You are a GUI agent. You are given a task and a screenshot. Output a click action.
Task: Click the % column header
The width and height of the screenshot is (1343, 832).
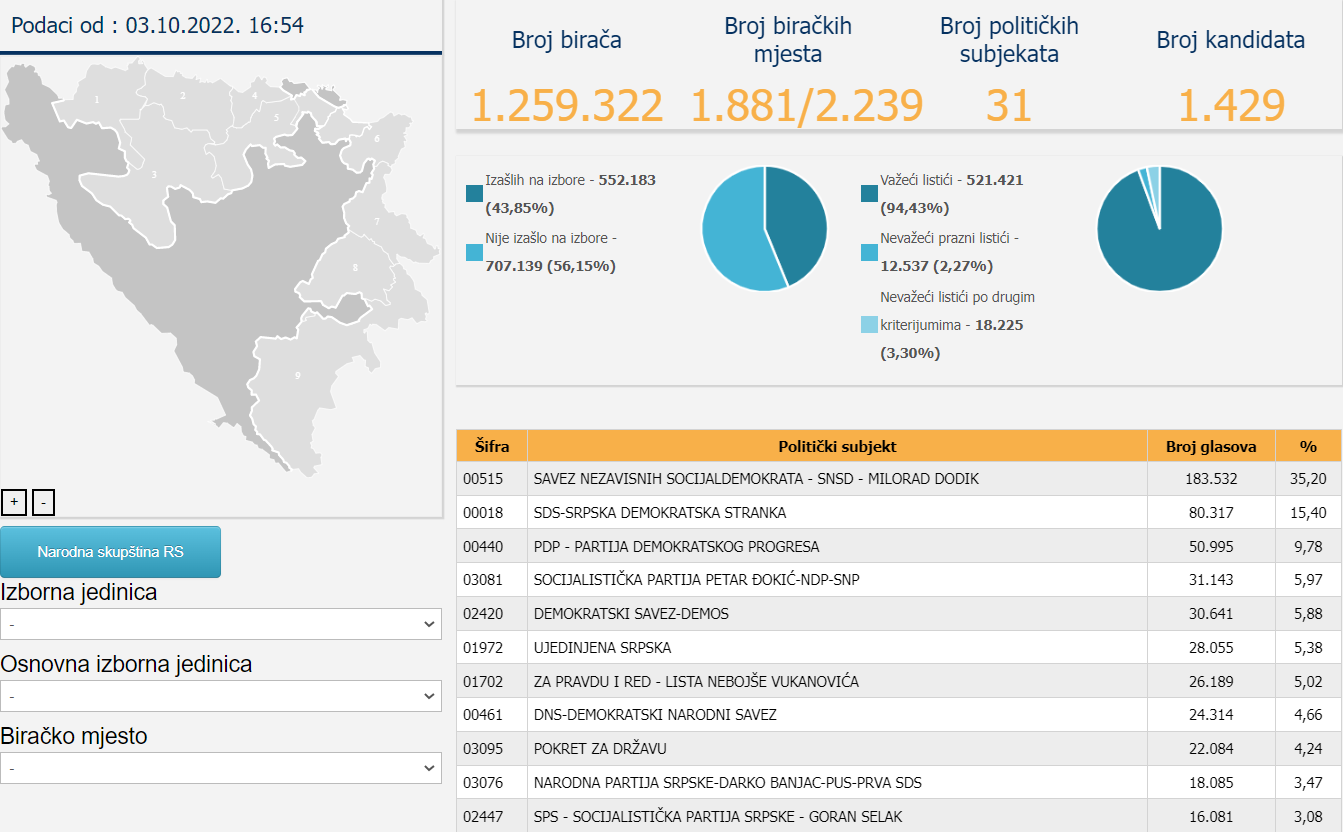point(1308,446)
